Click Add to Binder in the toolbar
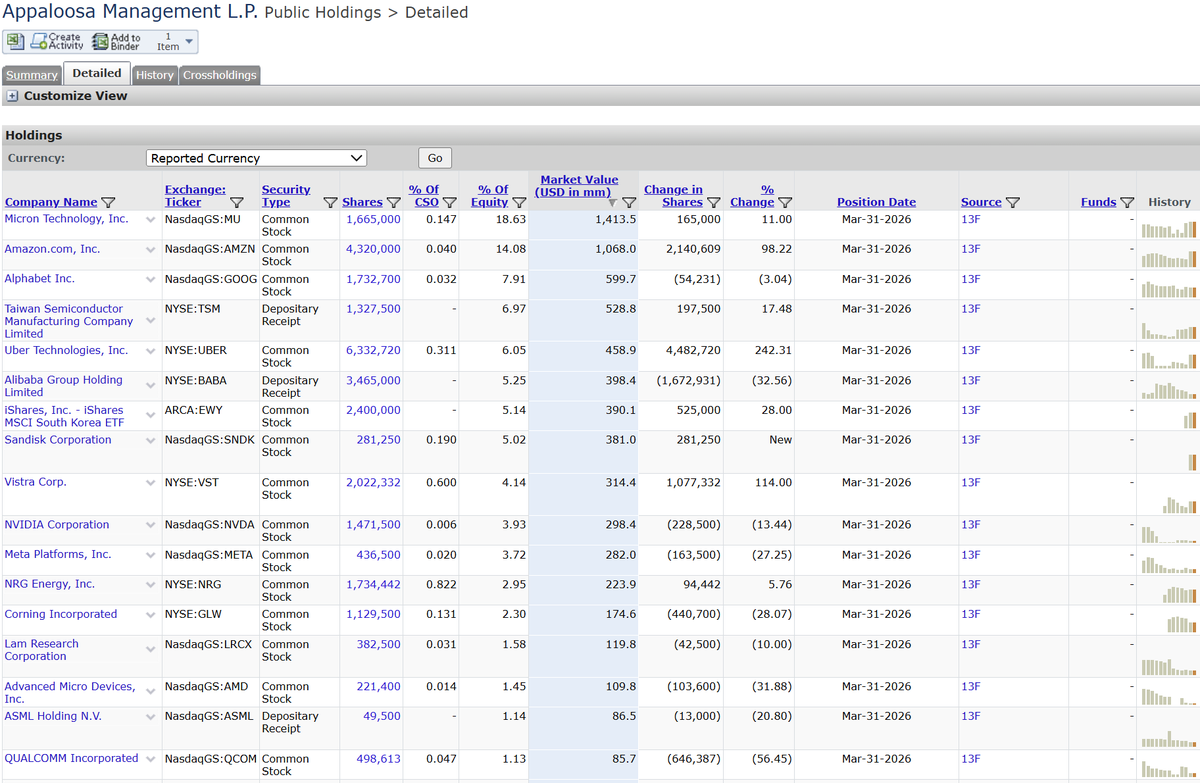 click(117, 41)
